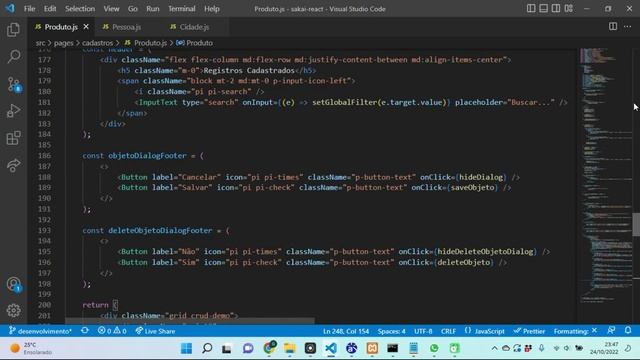Expand the Produto symbol breadcrumb

195,43
